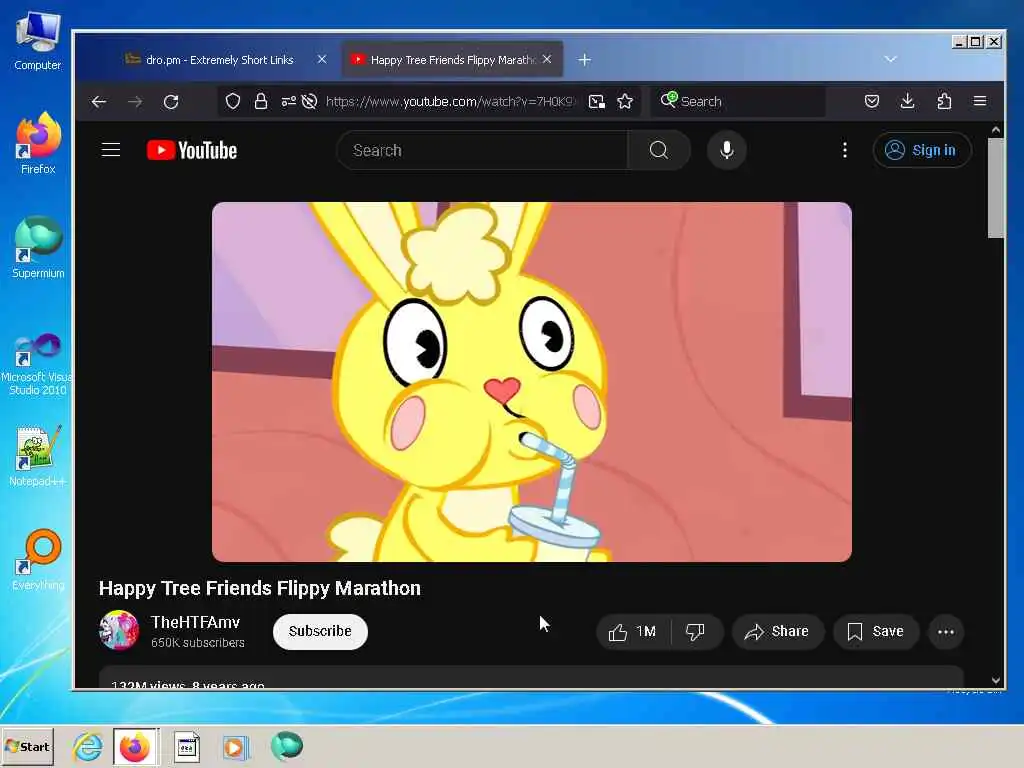This screenshot has height=768, width=1024.
Task: Select the Computer desktop icon
Action: (x=38, y=41)
